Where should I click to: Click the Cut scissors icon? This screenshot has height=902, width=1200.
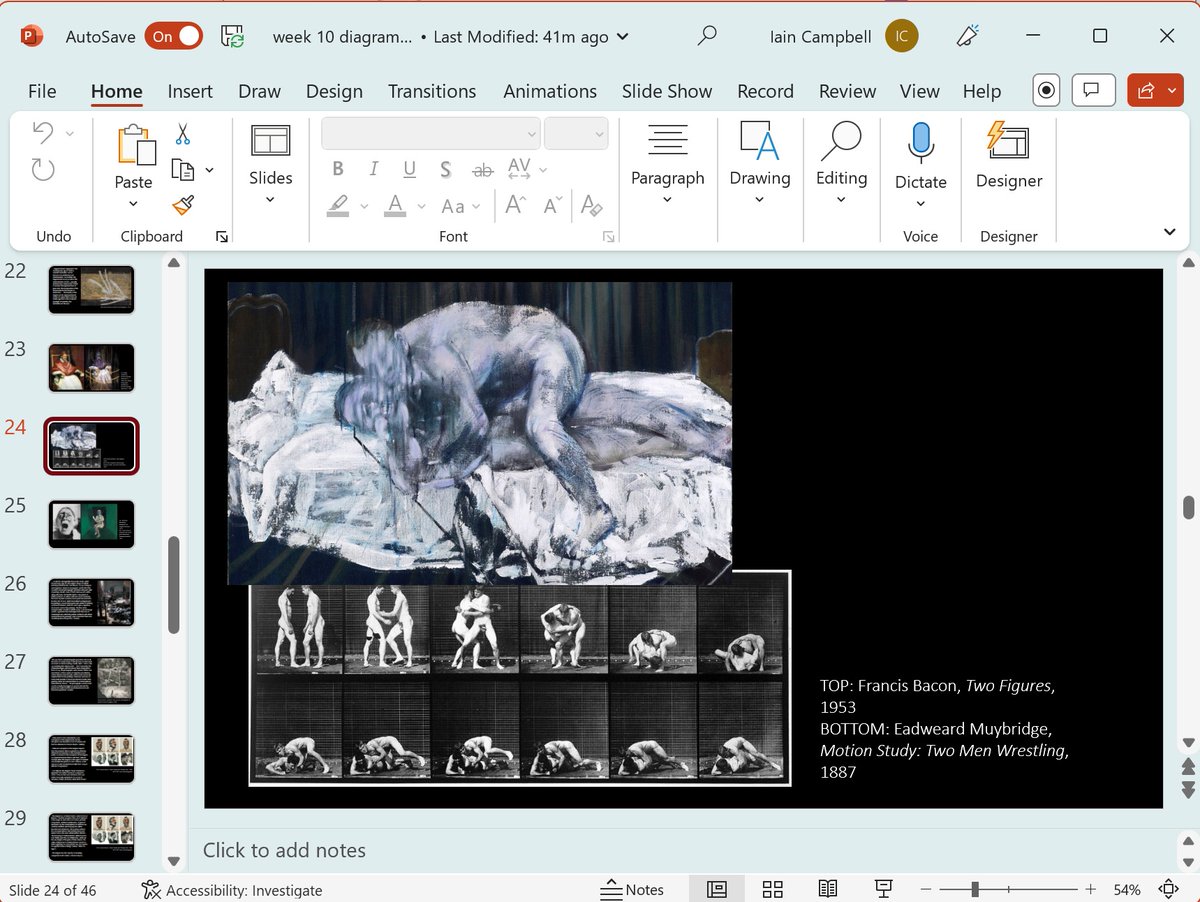pyautogui.click(x=183, y=133)
